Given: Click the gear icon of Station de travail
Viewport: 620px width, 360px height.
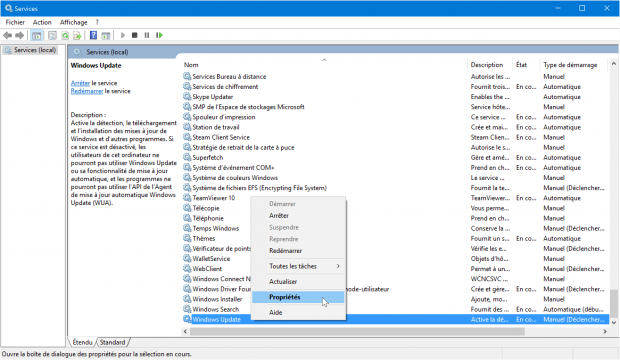Looking at the screenshot, I should click(187, 127).
